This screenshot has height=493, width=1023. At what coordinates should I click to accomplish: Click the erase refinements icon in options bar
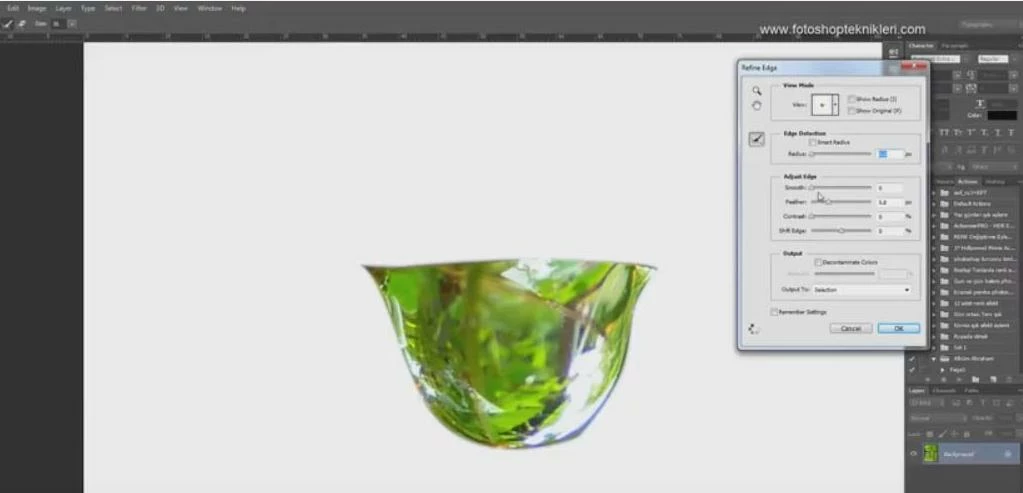22,23
